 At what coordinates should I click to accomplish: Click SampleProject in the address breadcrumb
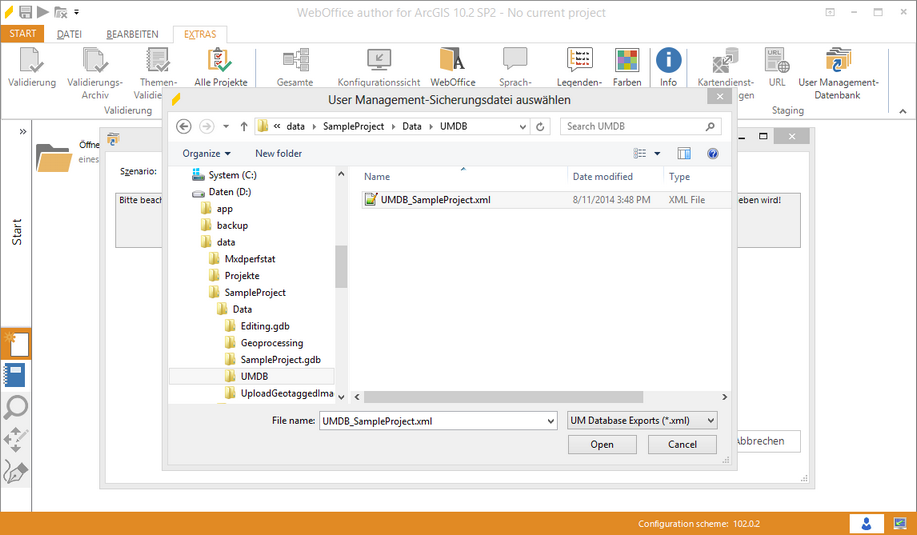pos(353,126)
